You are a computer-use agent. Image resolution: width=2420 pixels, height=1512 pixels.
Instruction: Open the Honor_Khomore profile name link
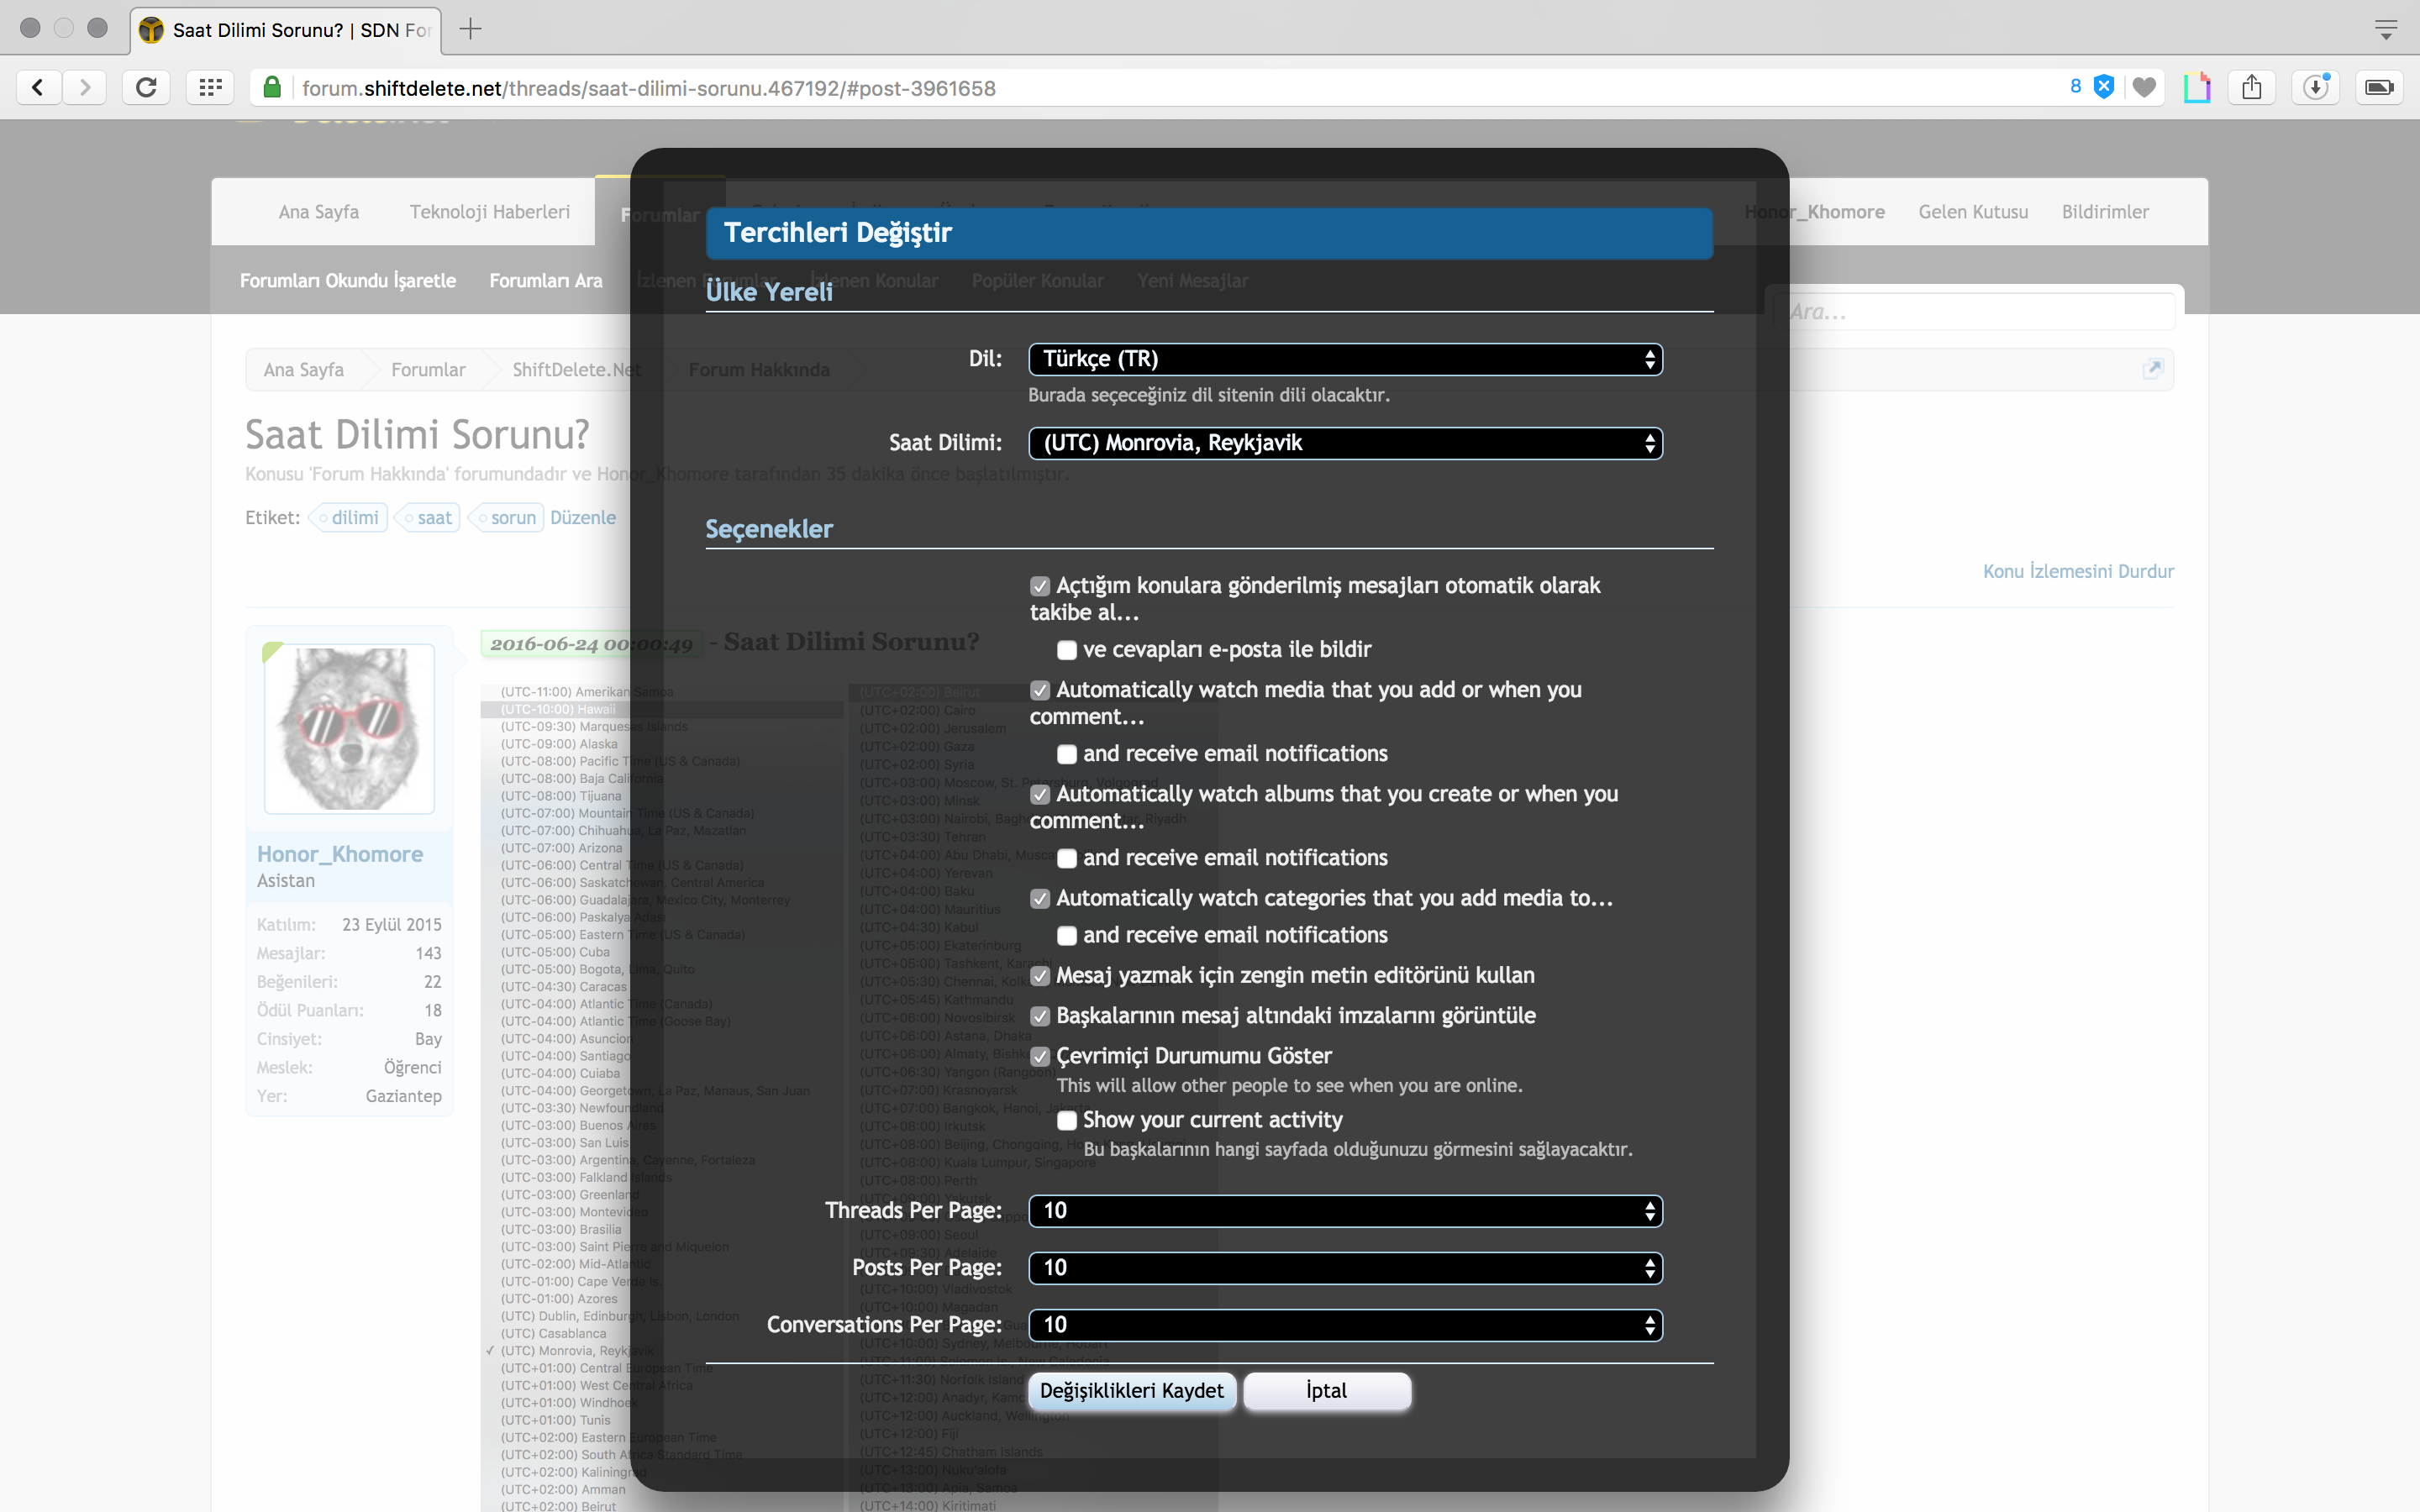coord(340,854)
